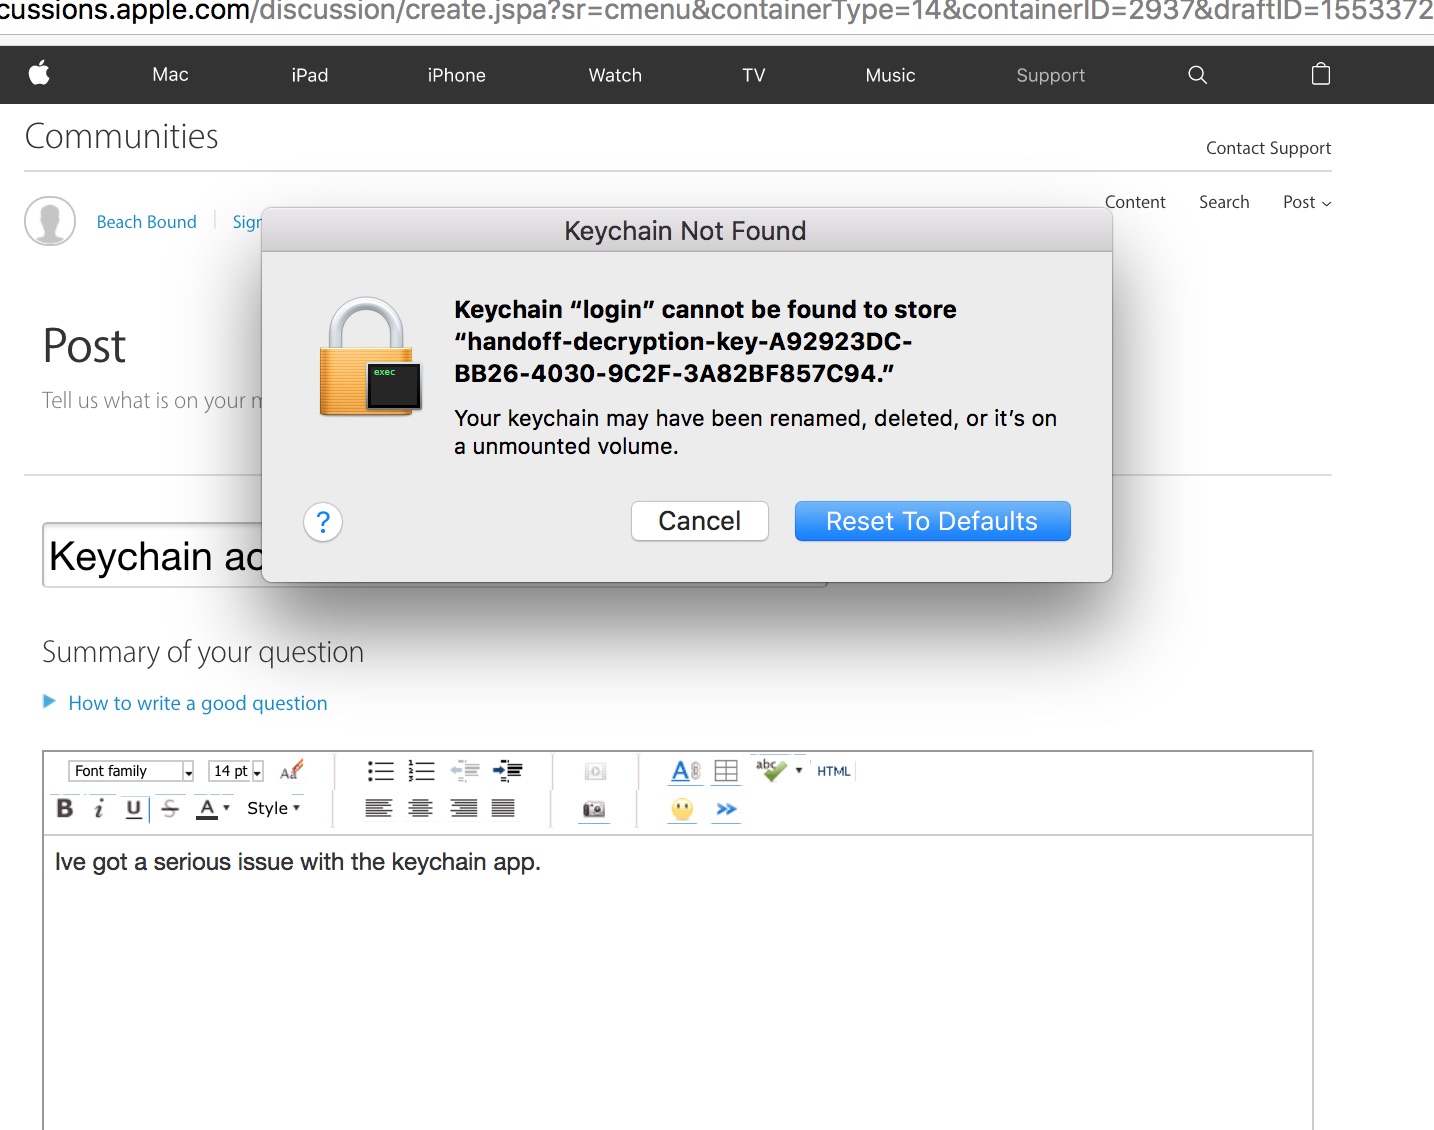1434x1130 pixels.
Task: Click the Communities heading link
Action: [x=121, y=136]
